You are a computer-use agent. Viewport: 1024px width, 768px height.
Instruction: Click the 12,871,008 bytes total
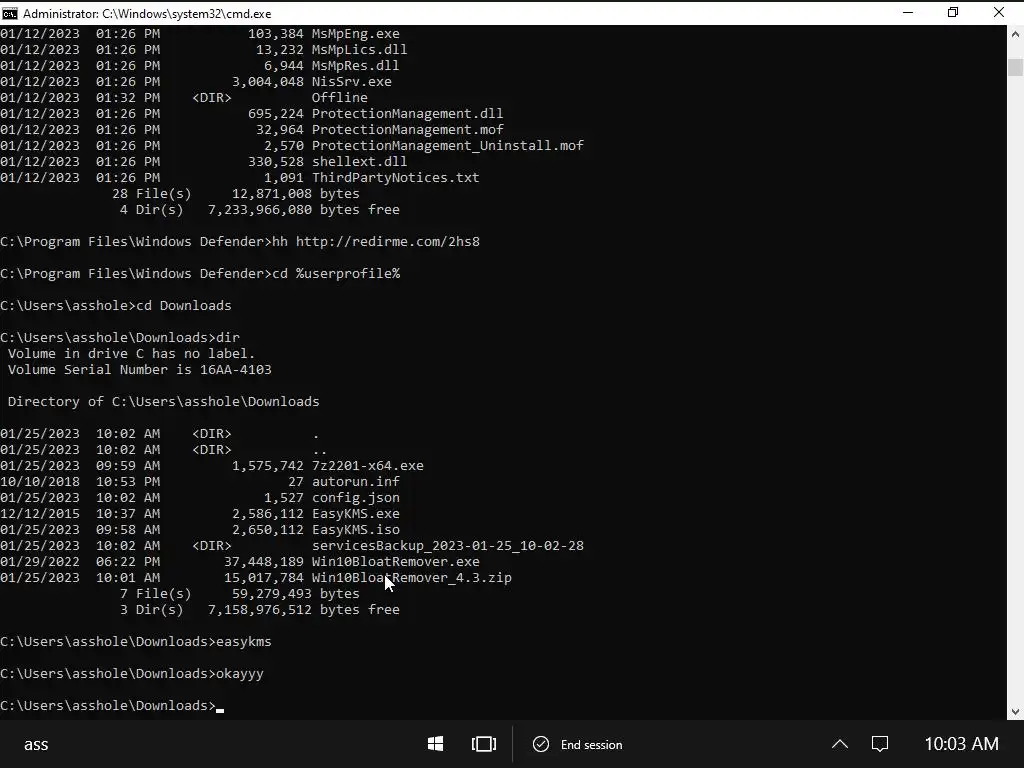point(295,193)
